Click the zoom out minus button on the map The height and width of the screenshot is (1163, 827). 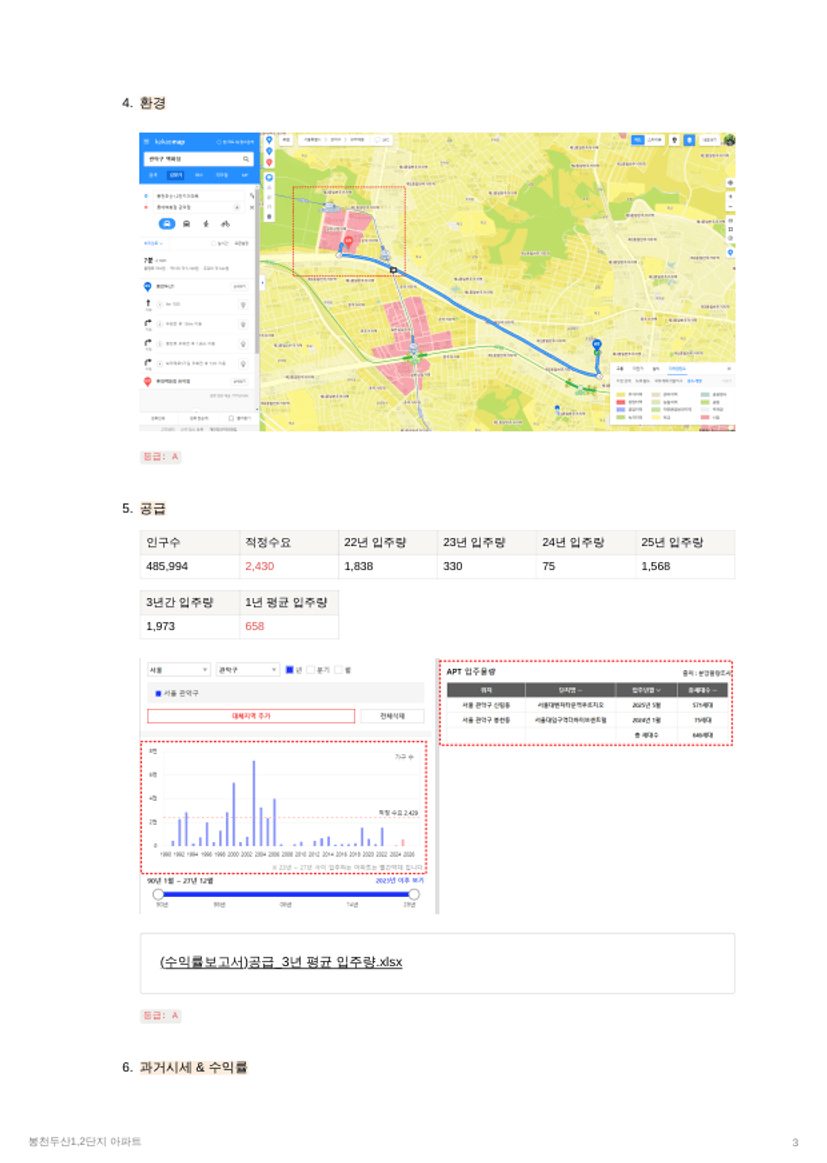click(x=730, y=208)
